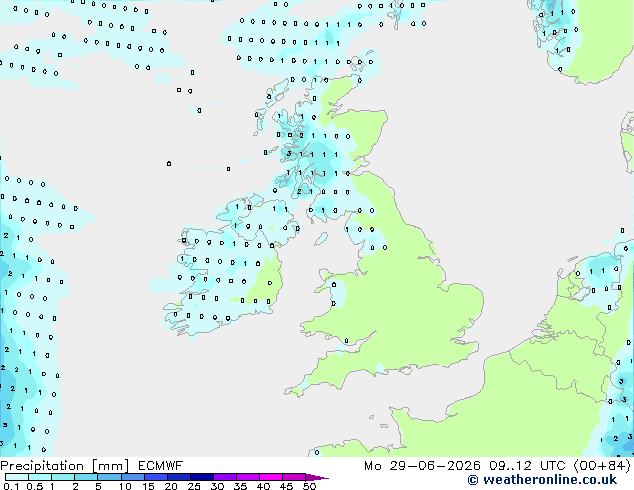Click the "(00+84)" forecast offset text
The height and width of the screenshot is (490, 634).
pos(602,466)
